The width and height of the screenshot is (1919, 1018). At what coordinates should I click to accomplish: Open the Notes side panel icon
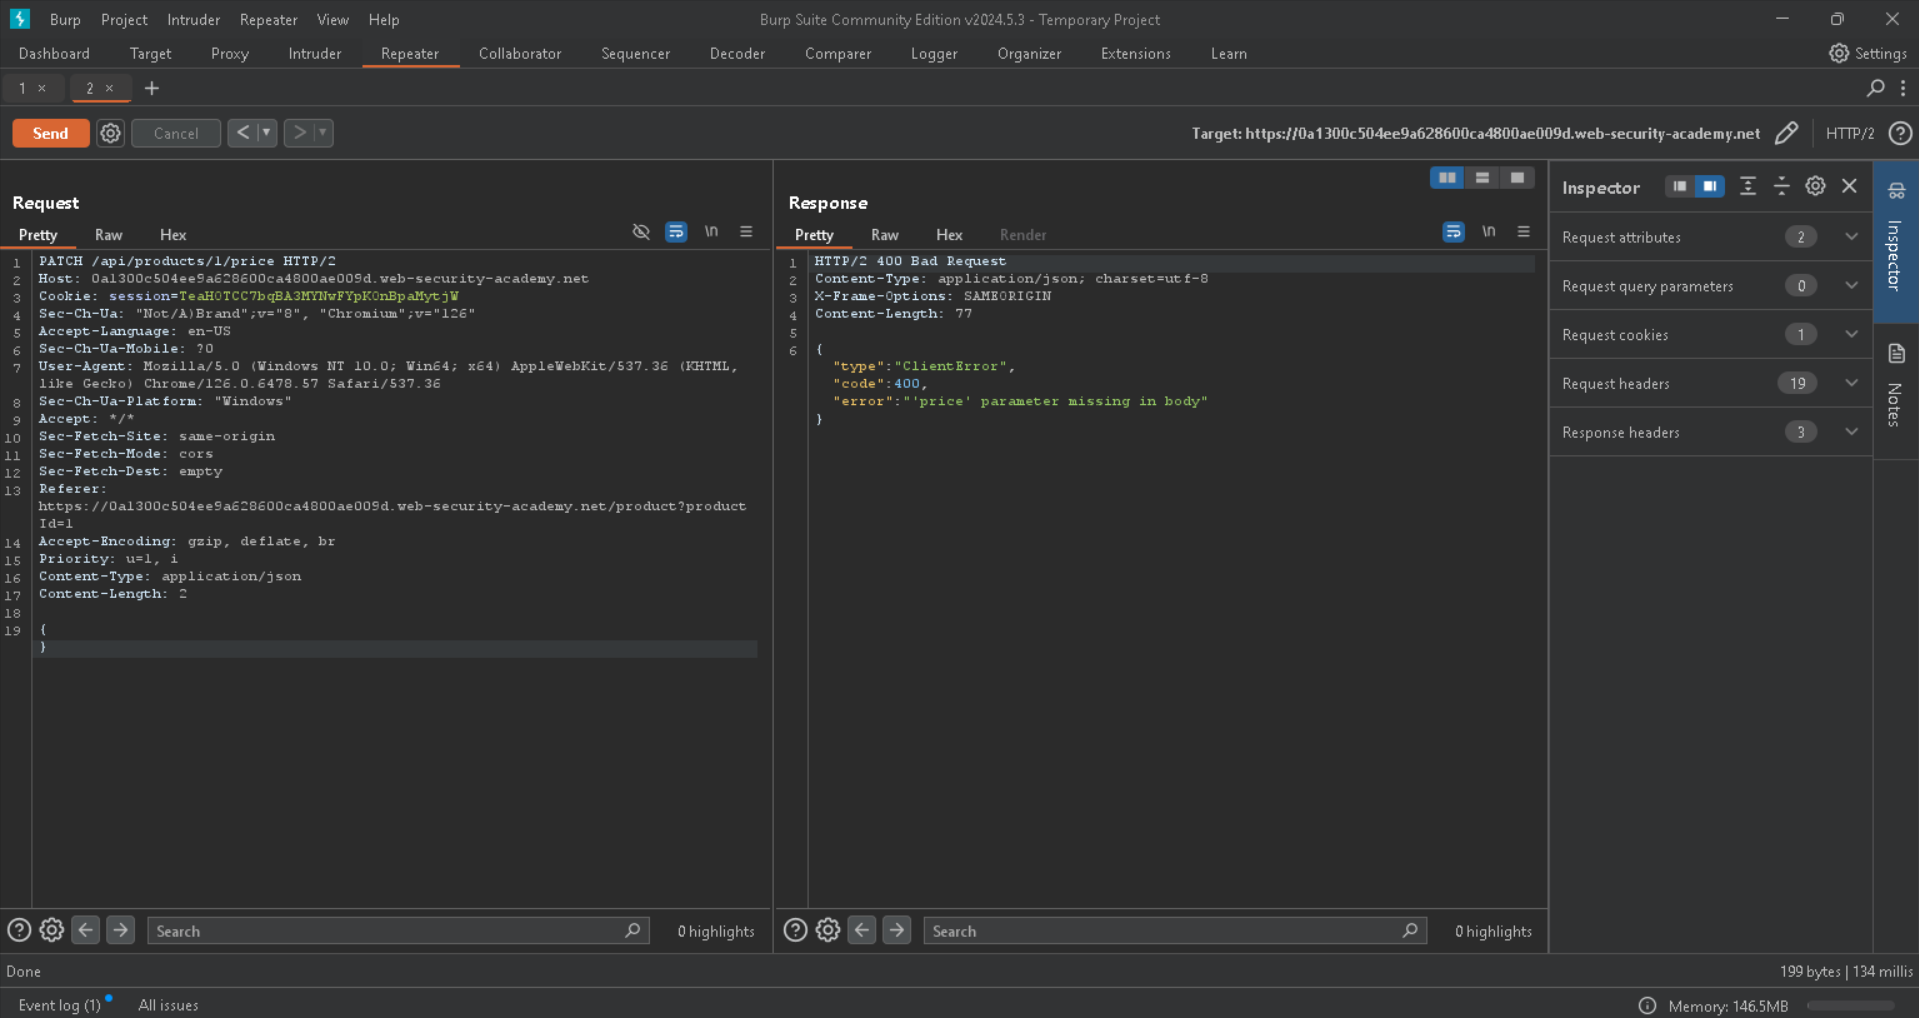[x=1896, y=354]
